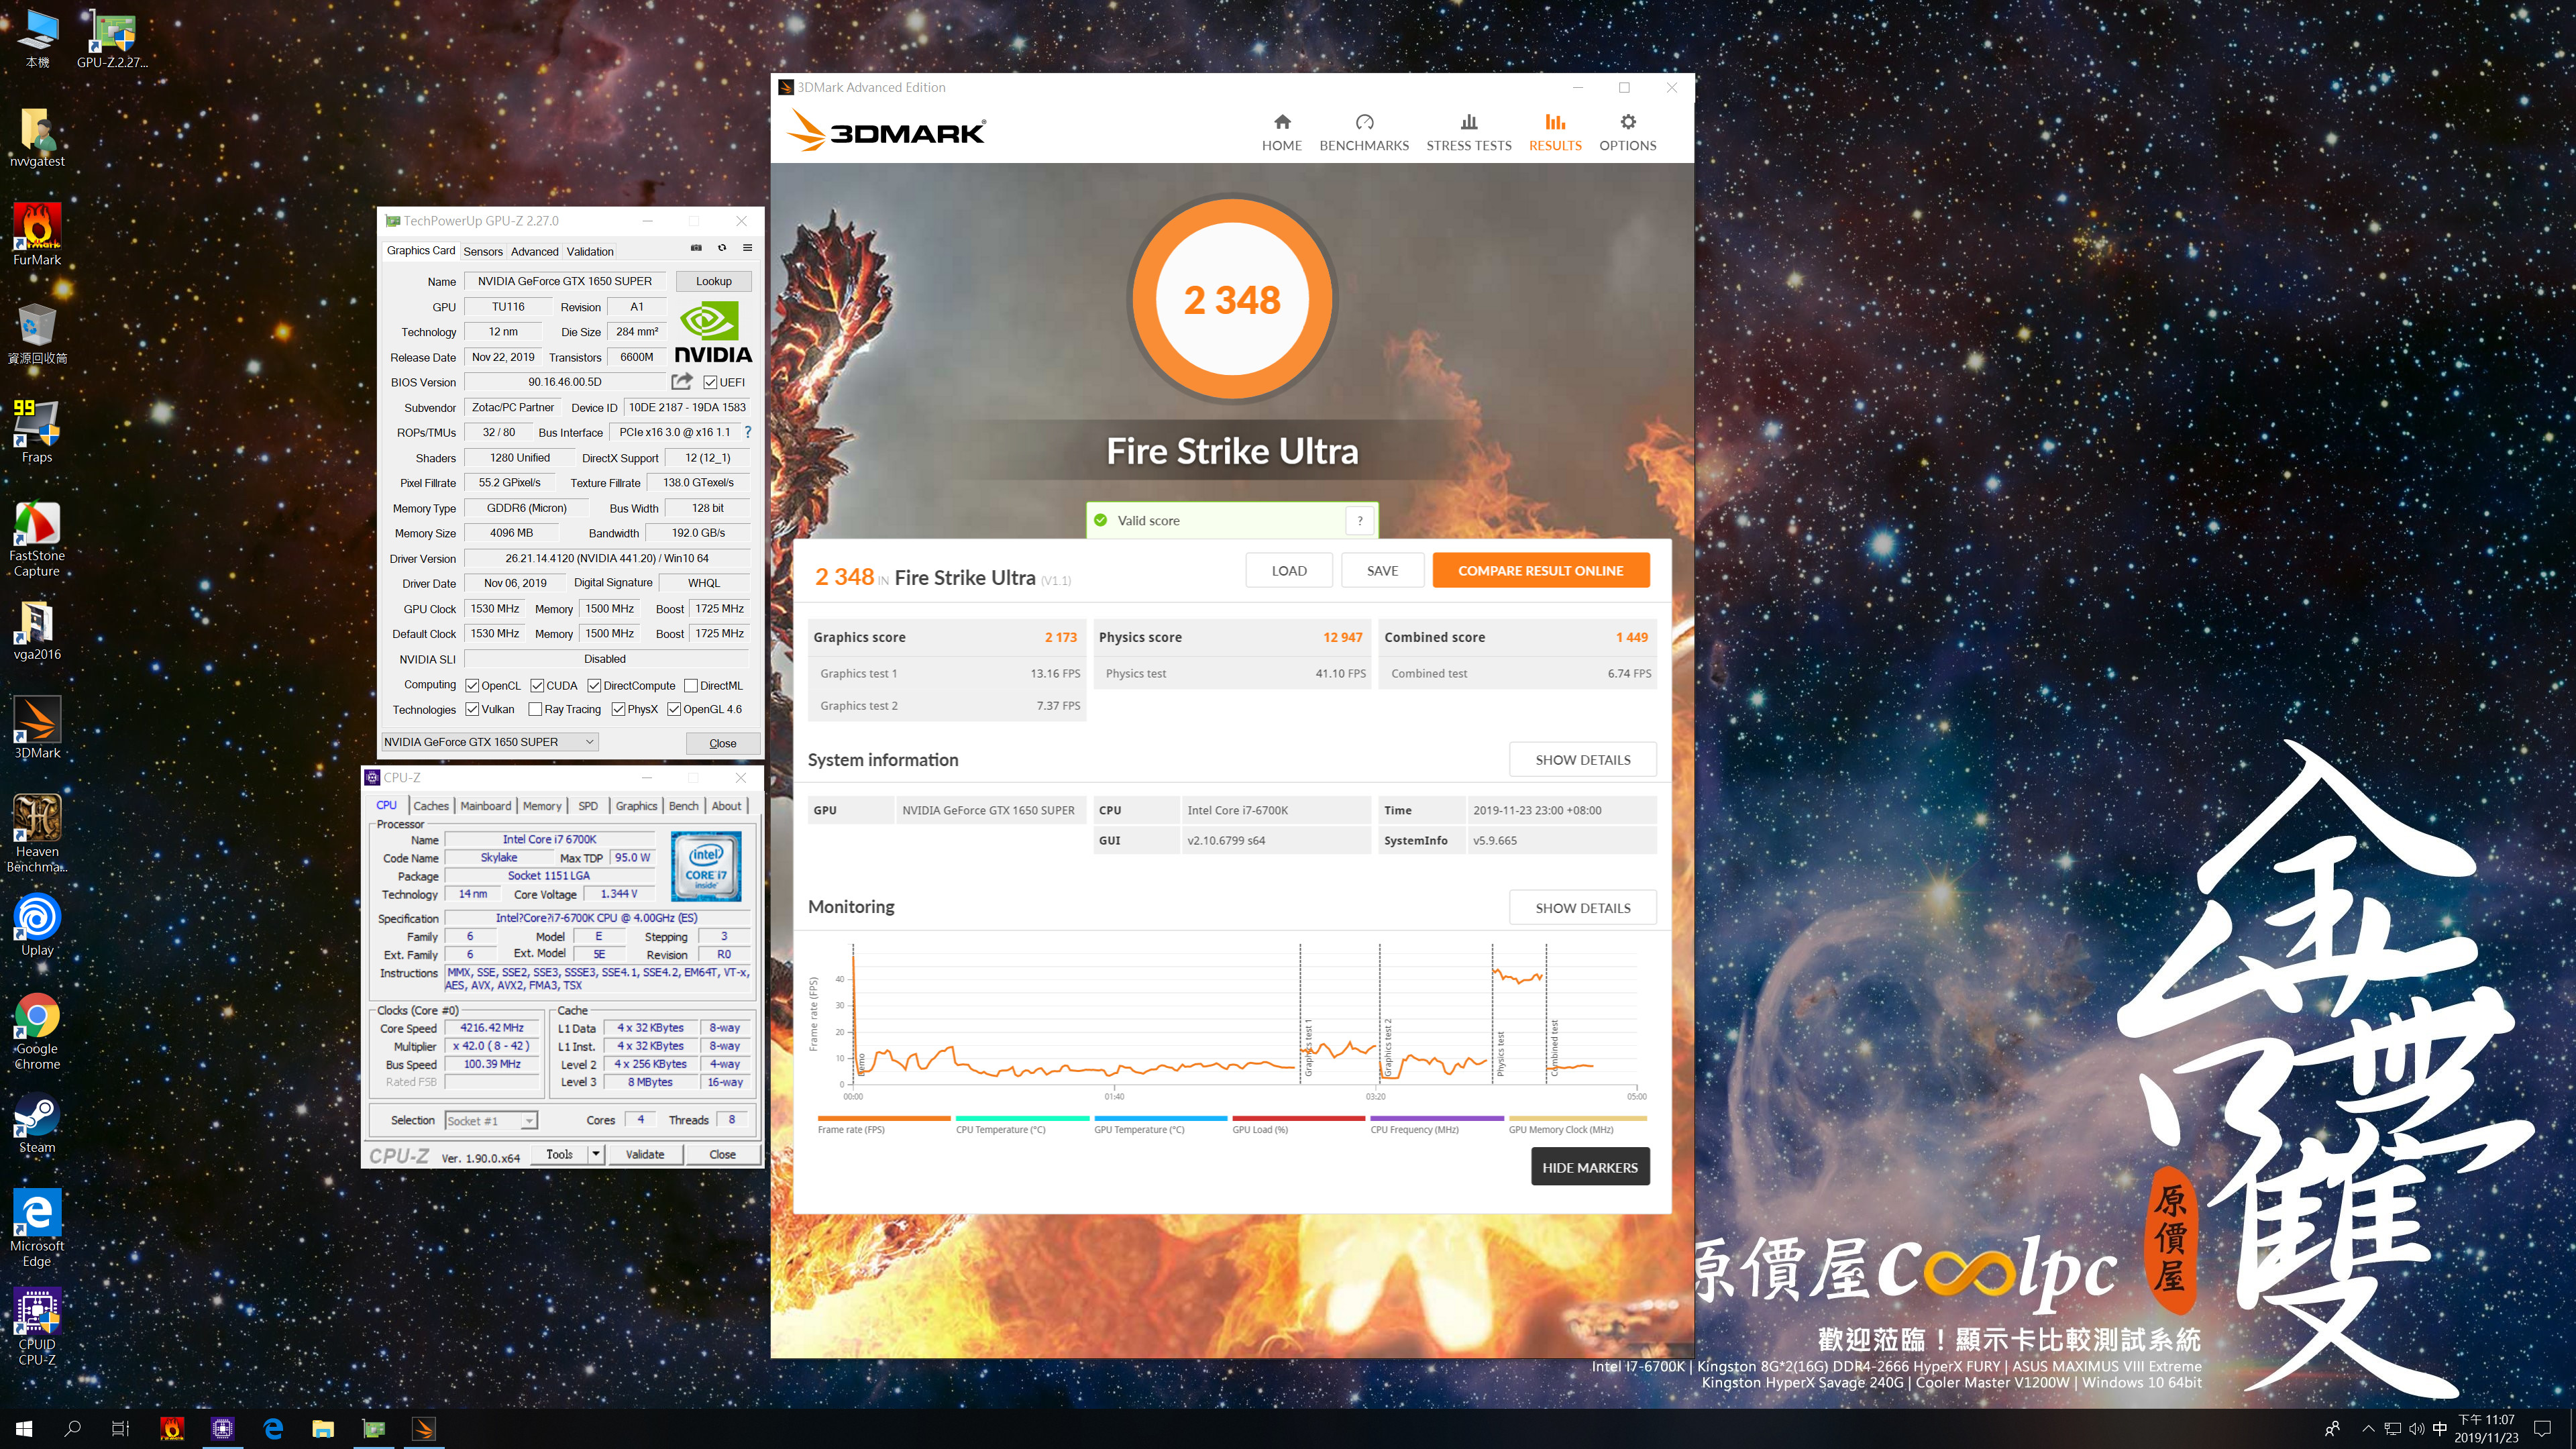Click COMPARE RESULT ONLINE button
The width and height of the screenshot is (2576, 1449).
point(1540,570)
